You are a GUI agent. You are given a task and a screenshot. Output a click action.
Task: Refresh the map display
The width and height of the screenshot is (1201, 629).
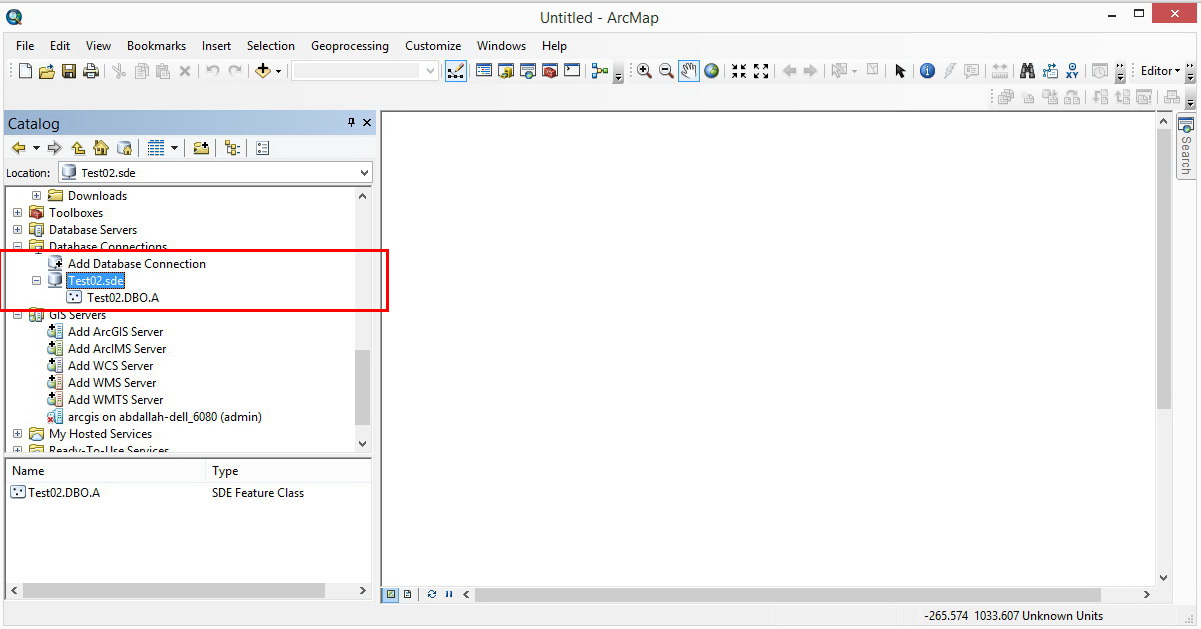point(432,594)
